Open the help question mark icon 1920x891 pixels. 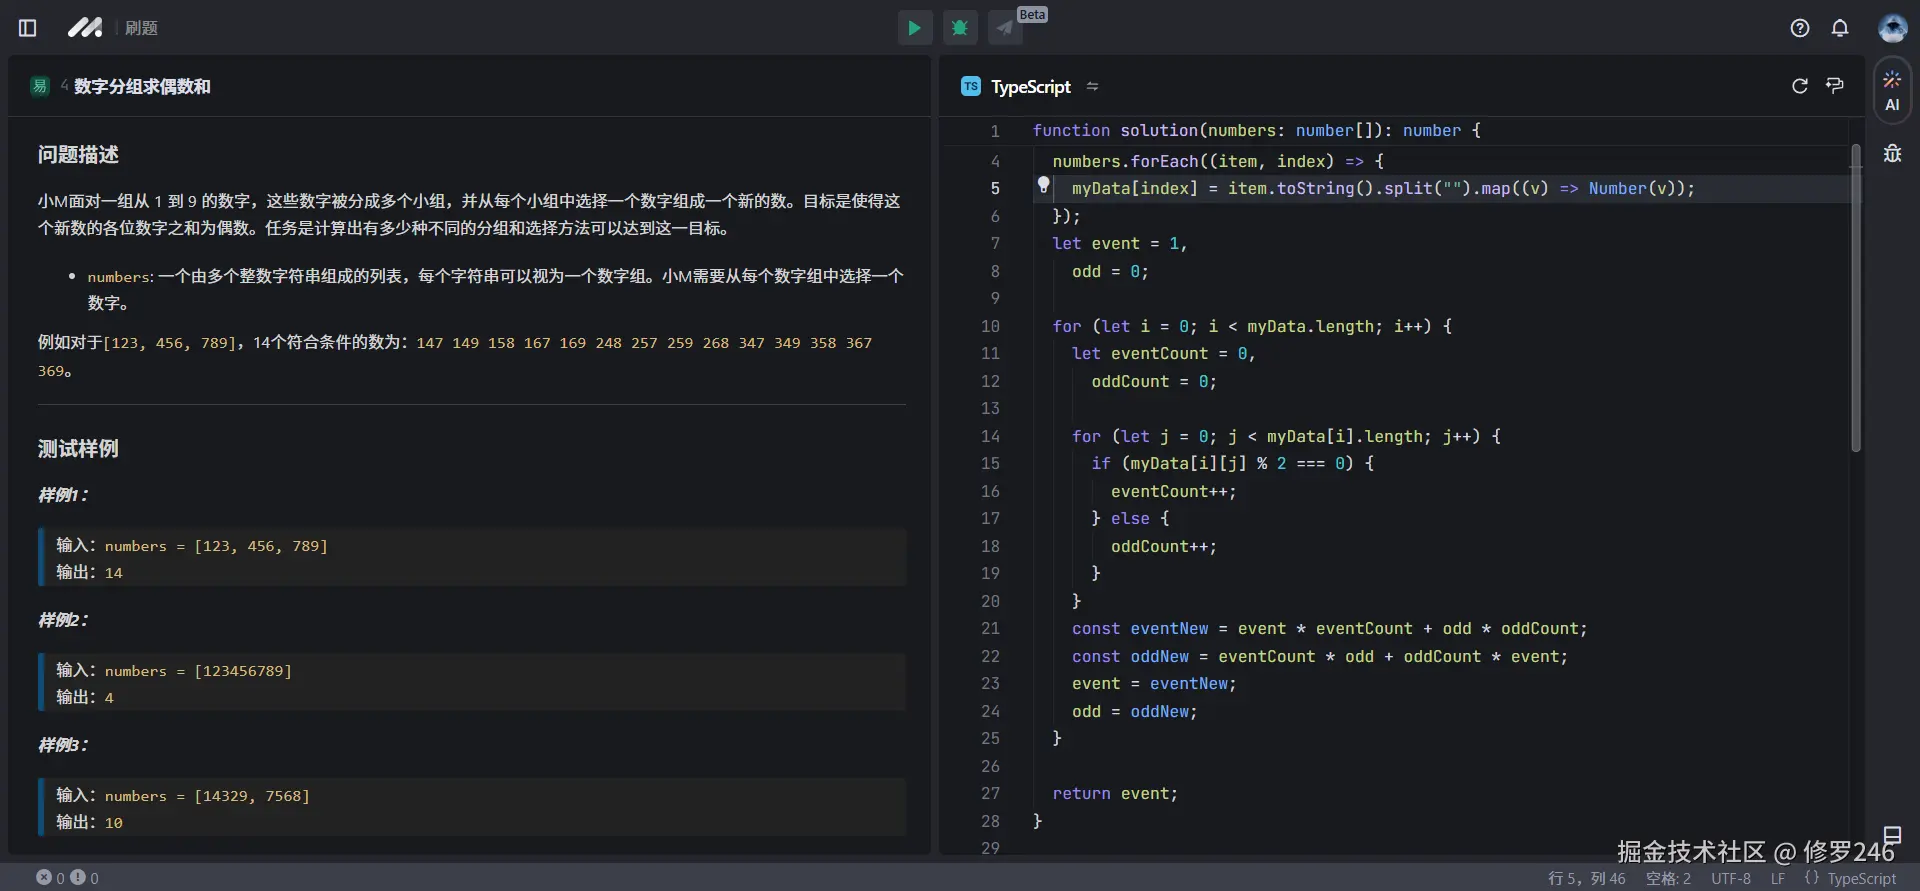tap(1799, 28)
